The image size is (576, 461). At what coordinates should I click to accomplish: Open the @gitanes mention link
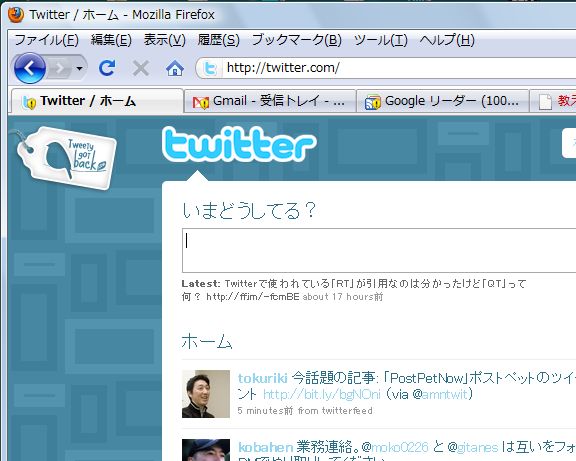click(x=477, y=447)
